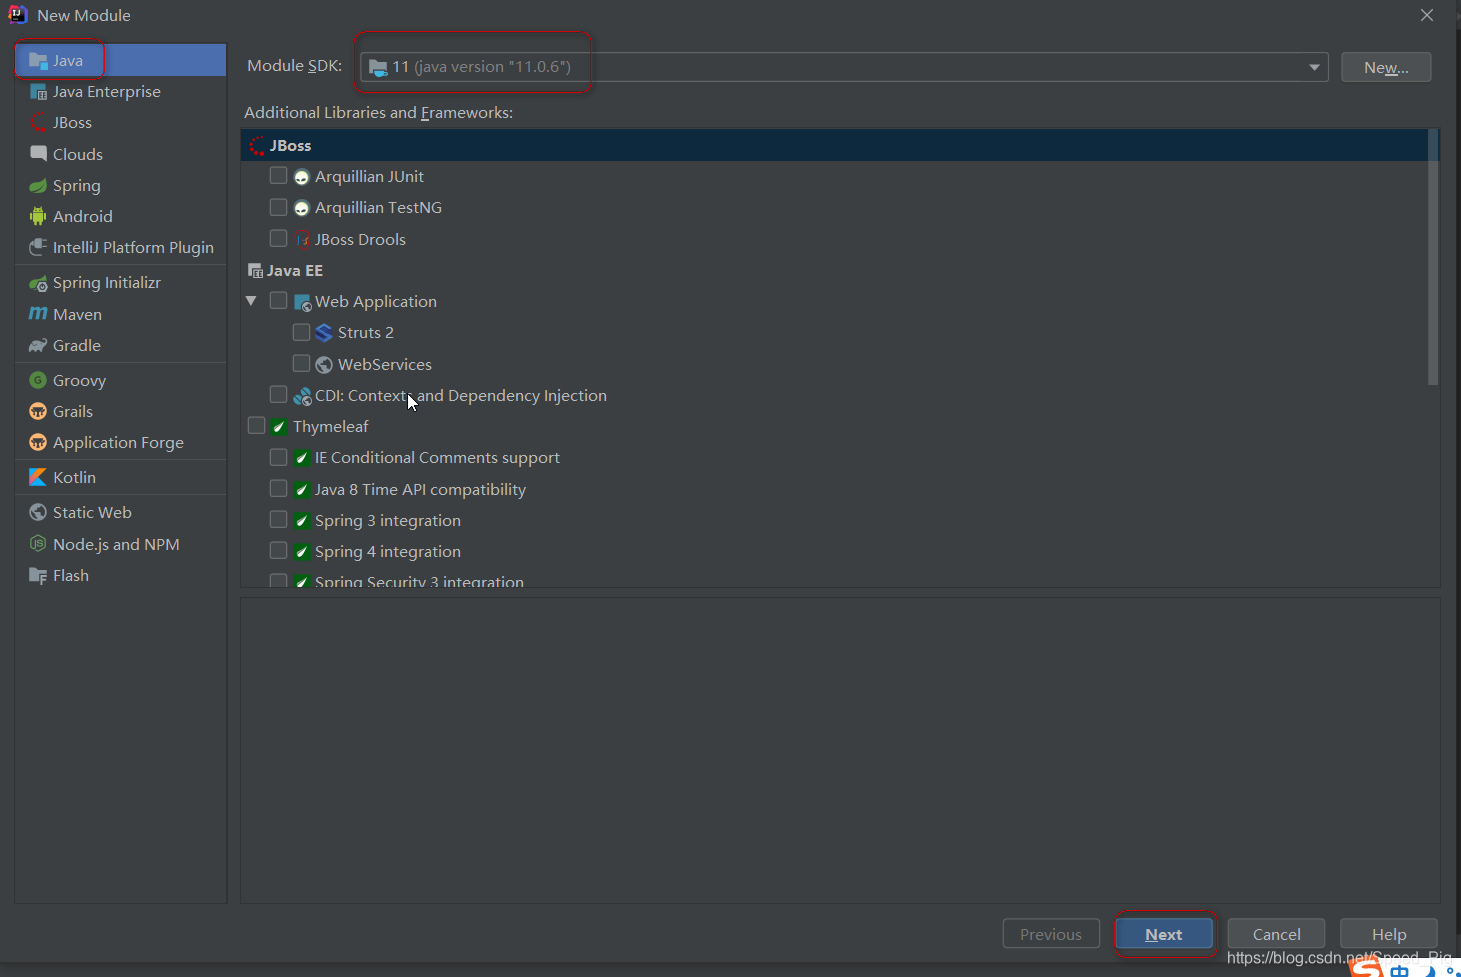Click the Kotlin logo icon
Viewport: 1461px width, 977px height.
[x=38, y=477]
